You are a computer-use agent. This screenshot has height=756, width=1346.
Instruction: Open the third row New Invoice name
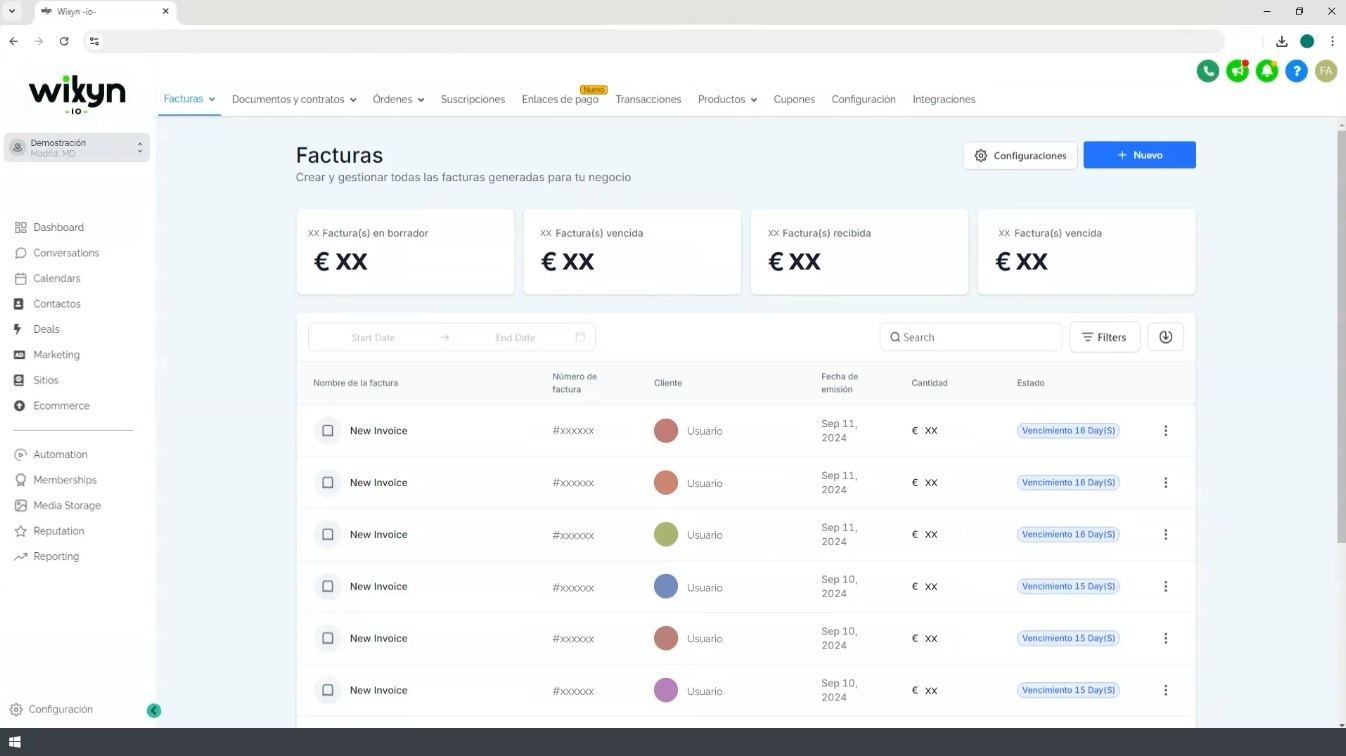pyautogui.click(x=378, y=535)
